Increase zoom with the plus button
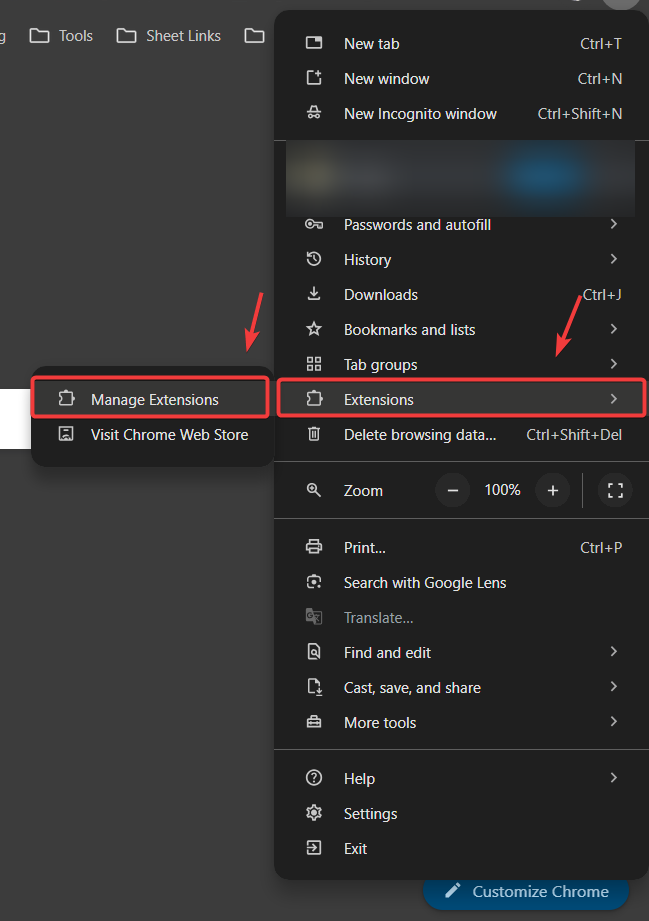 pos(553,490)
